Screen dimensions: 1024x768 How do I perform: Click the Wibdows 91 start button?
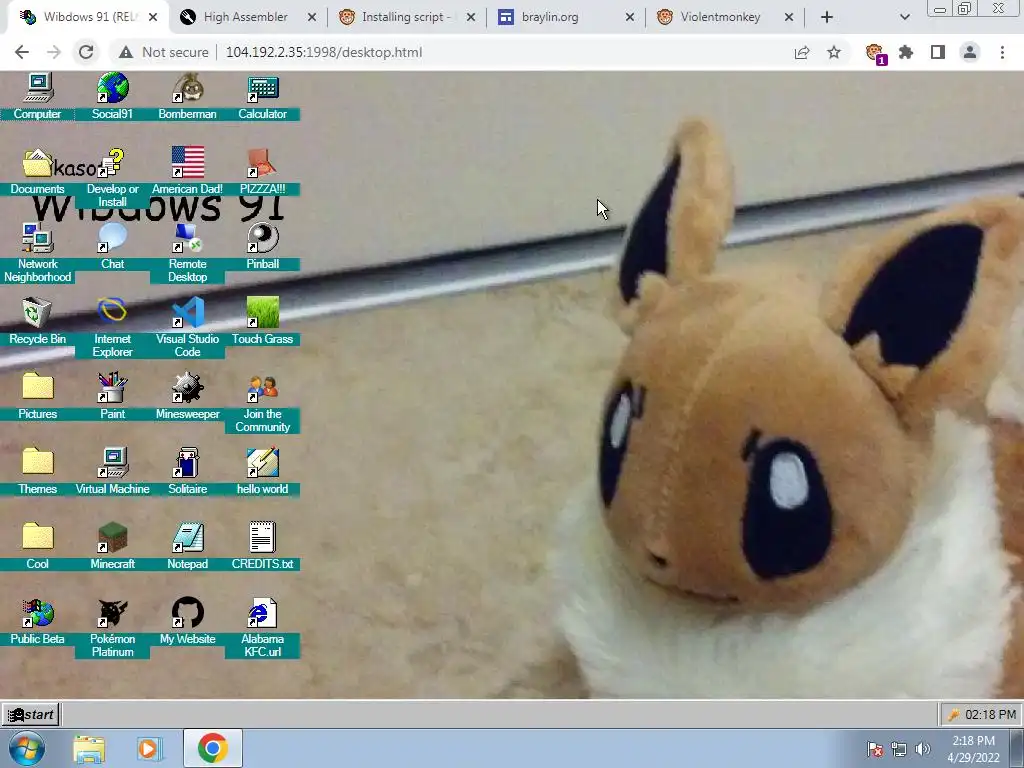click(31, 714)
